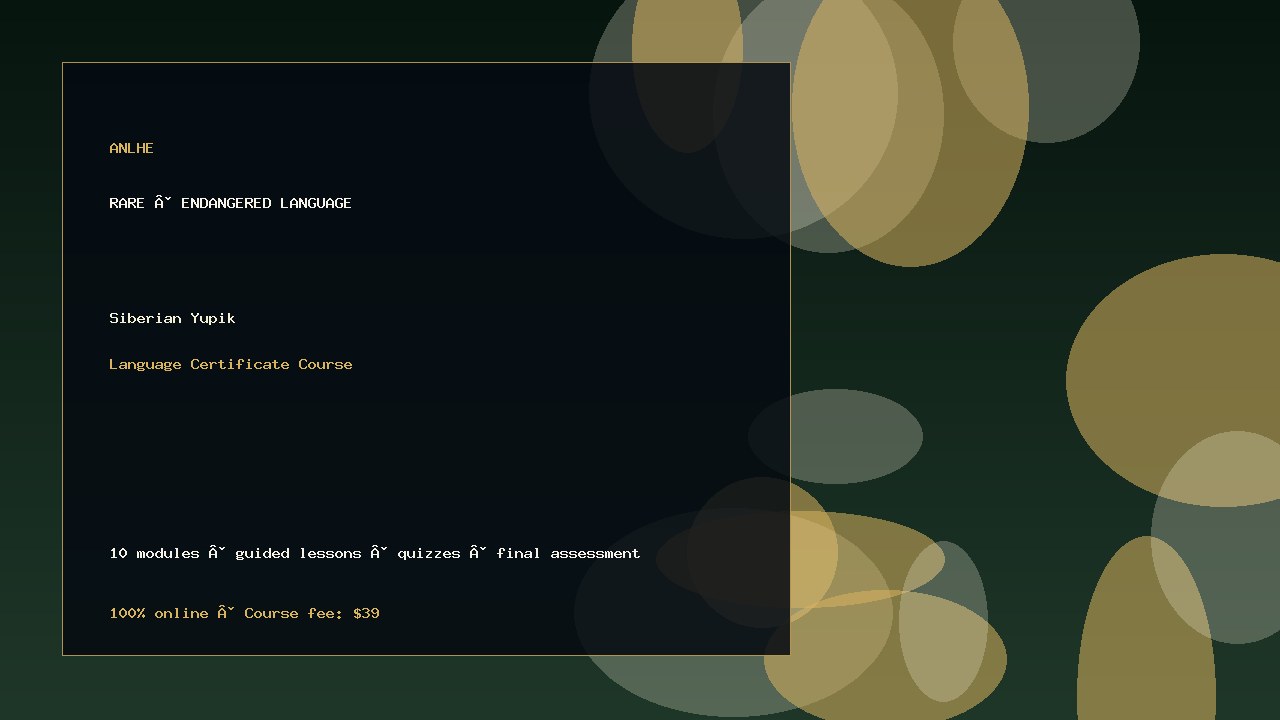Select the "Language Certificate Course" subtitle
The width and height of the screenshot is (1280, 720).
coord(230,364)
